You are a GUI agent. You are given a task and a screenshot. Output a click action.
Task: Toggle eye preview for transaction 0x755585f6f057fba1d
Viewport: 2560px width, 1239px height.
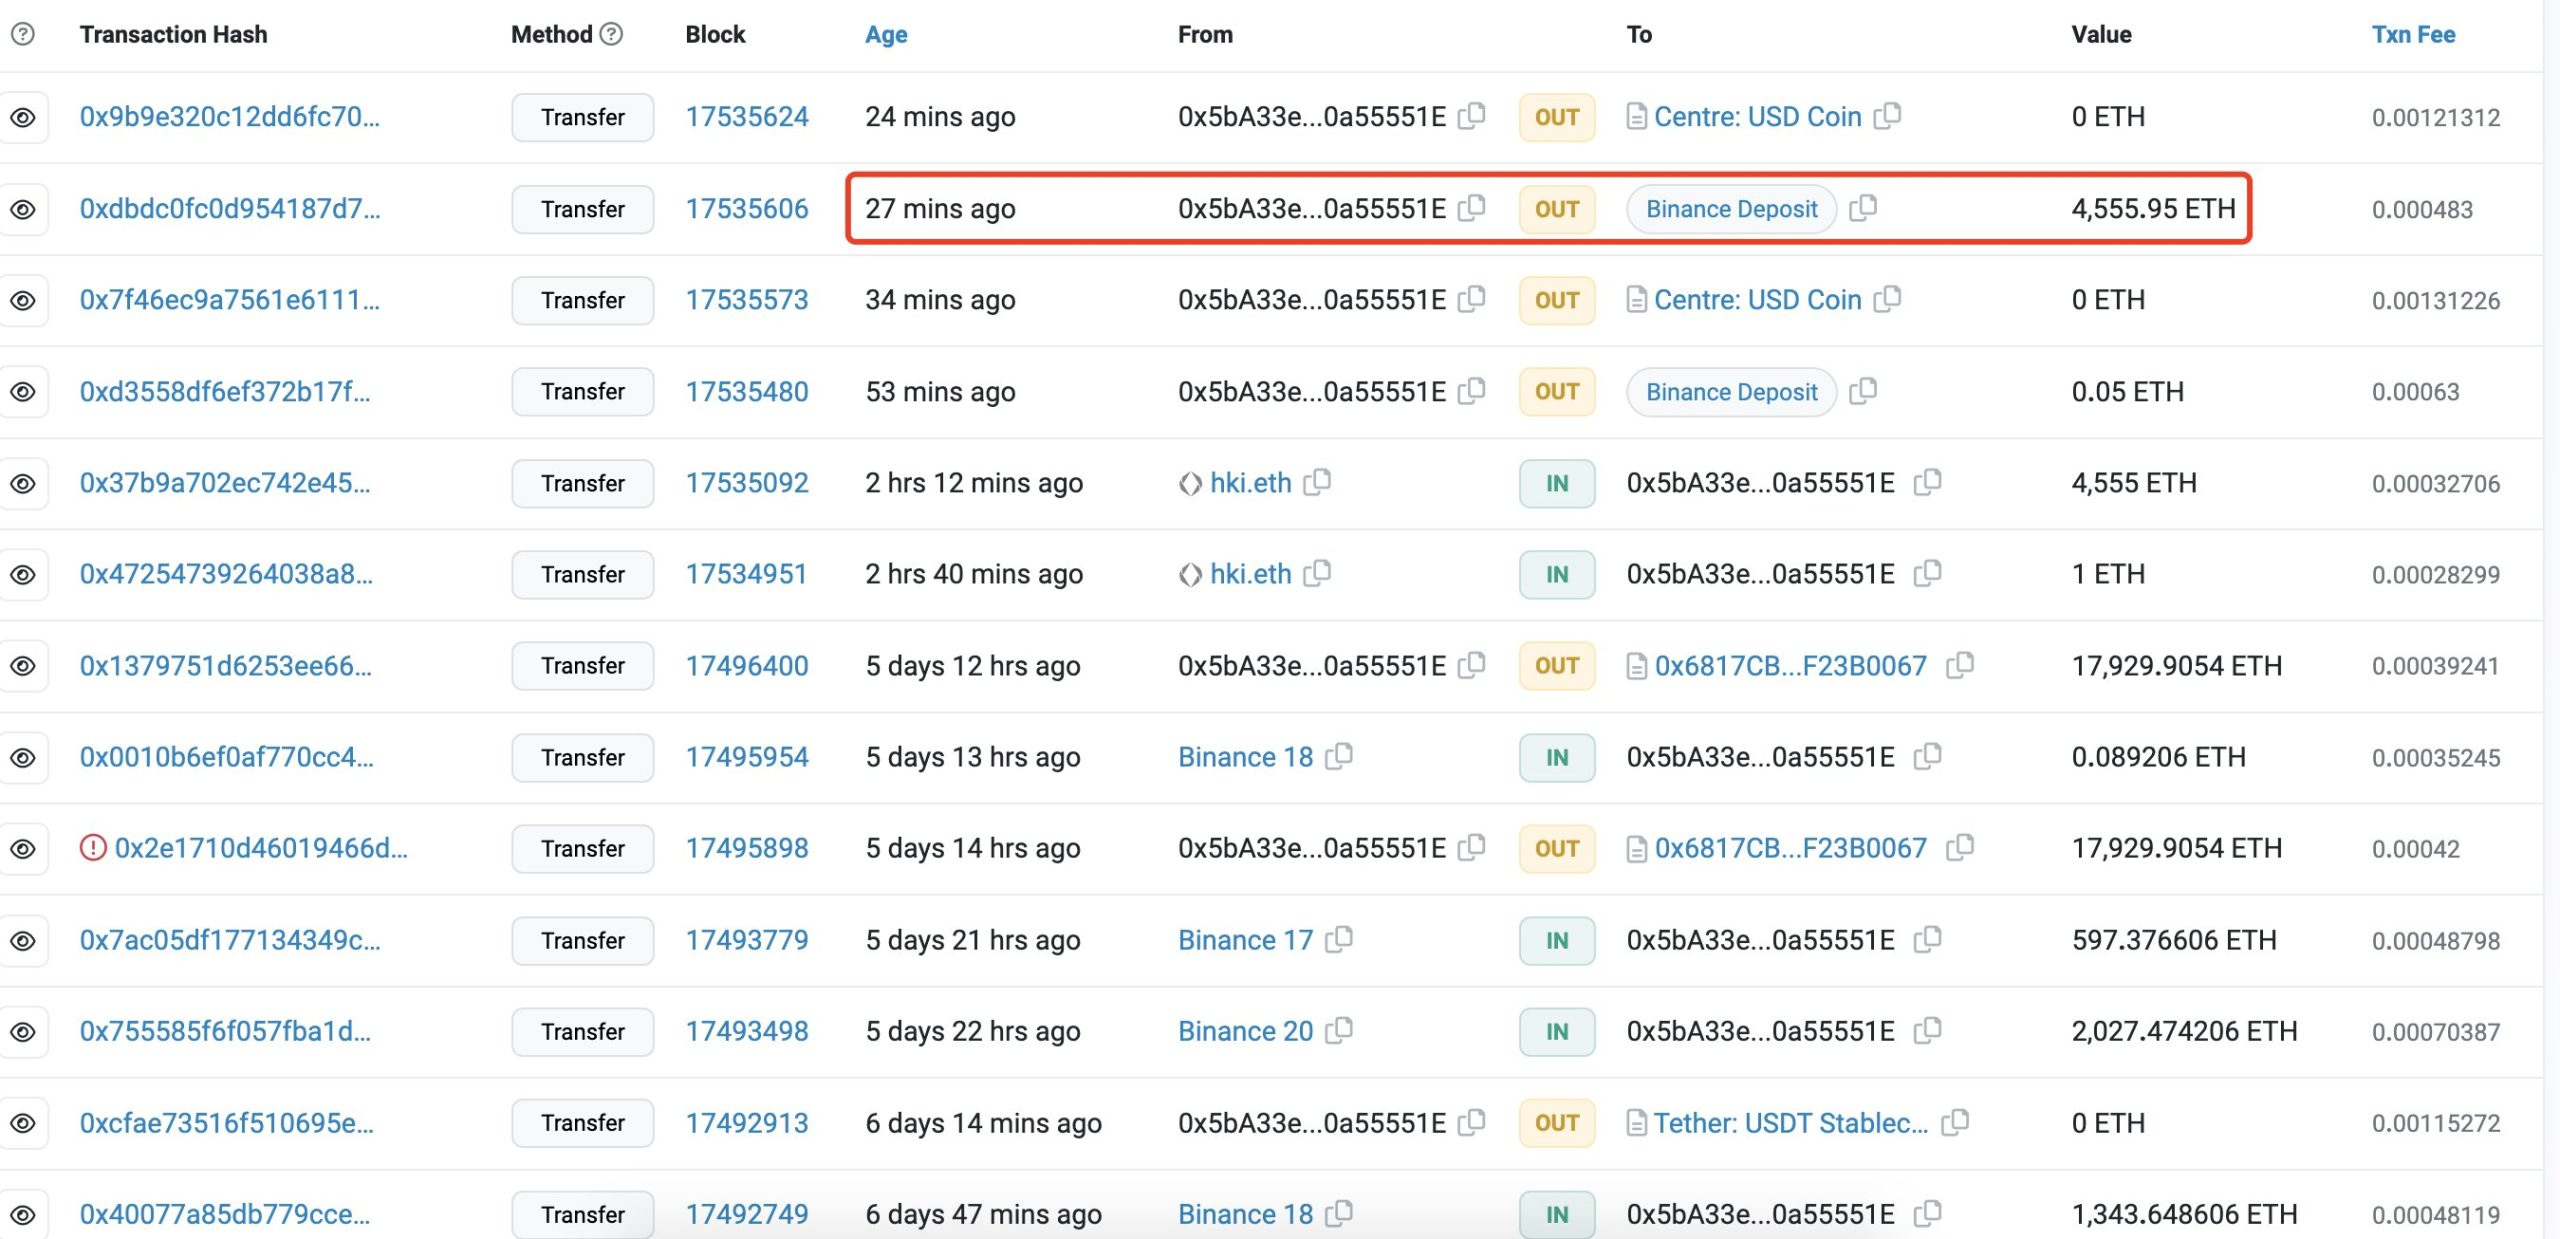(x=23, y=1031)
